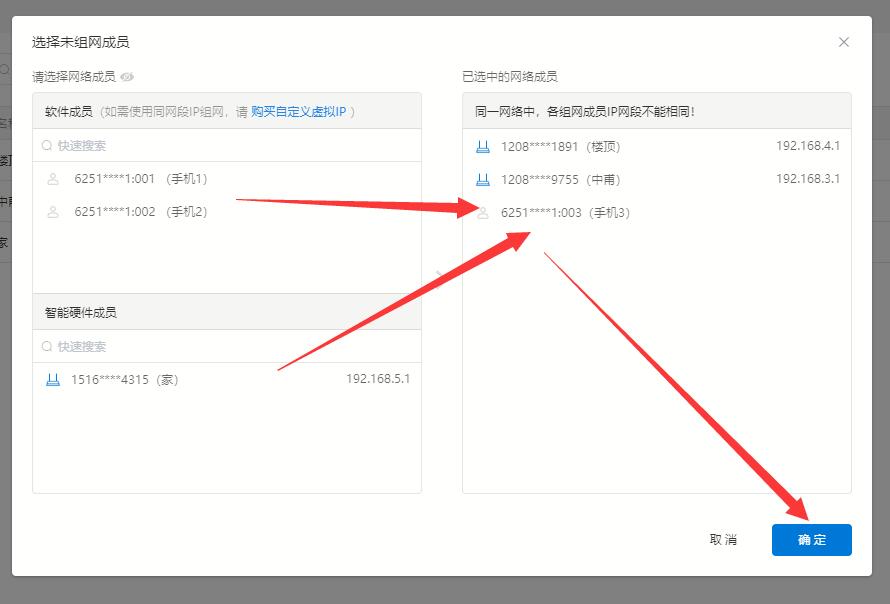Select member 6251****1:001 (手机1)
890x604 pixels.
click(227, 179)
